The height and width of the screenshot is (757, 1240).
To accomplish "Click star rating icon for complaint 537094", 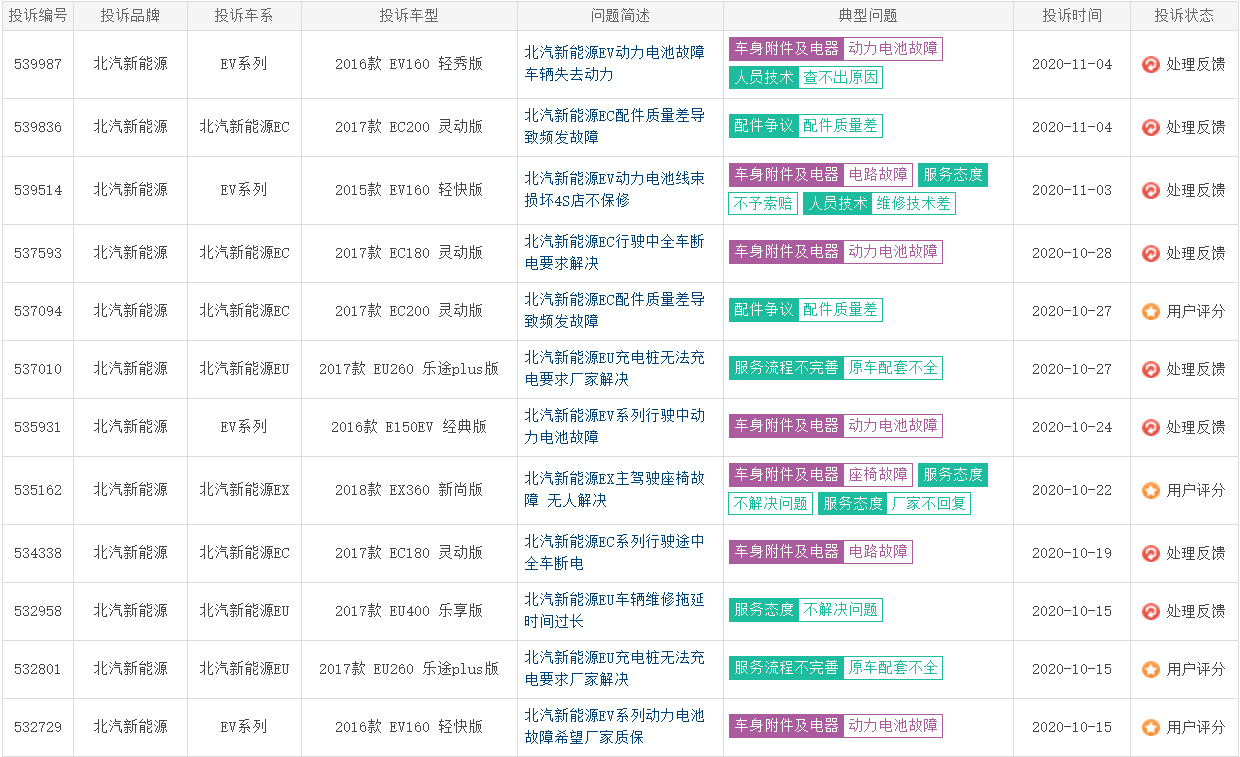I will pyautogui.click(x=1151, y=311).
